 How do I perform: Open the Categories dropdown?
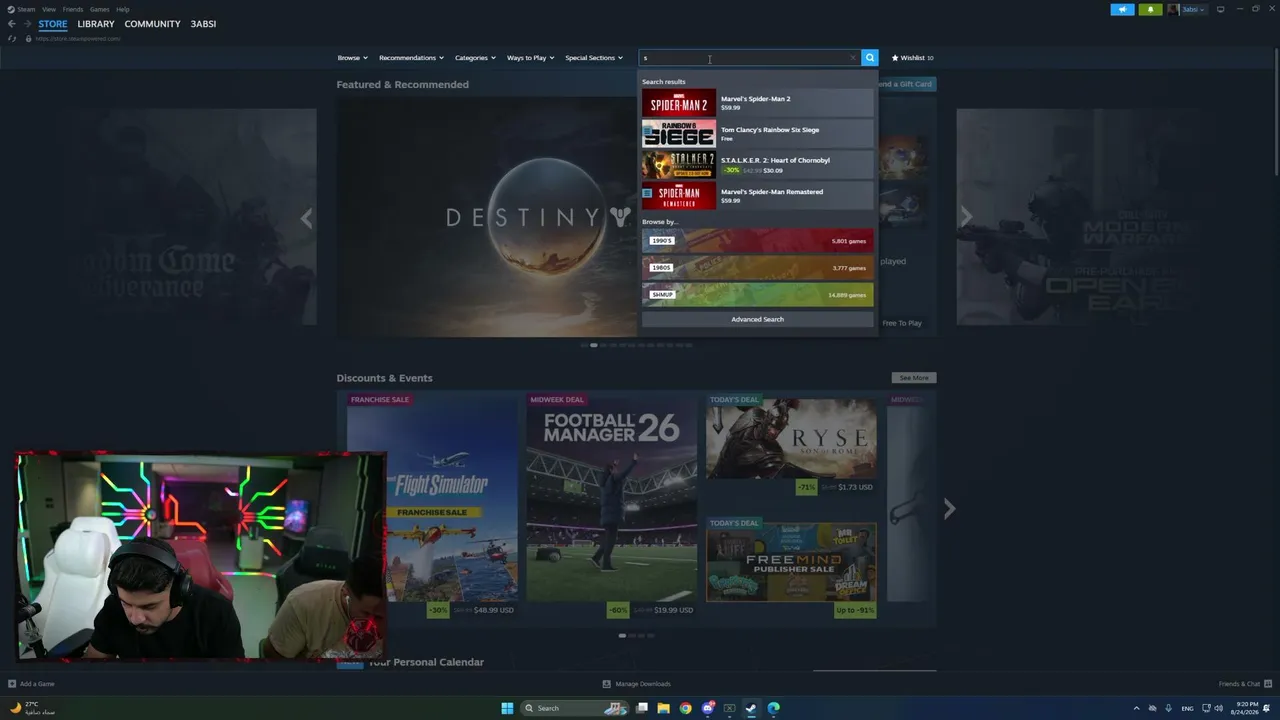tap(475, 58)
